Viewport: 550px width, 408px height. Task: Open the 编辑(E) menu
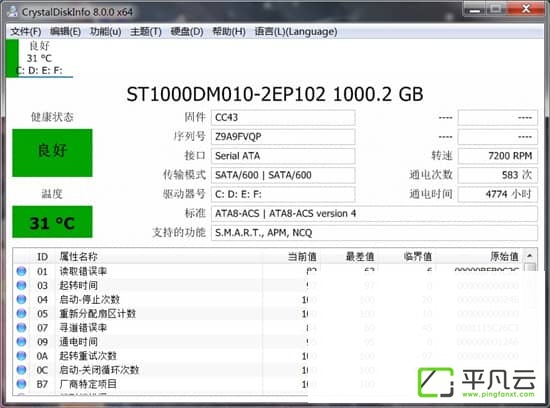[x=65, y=32]
